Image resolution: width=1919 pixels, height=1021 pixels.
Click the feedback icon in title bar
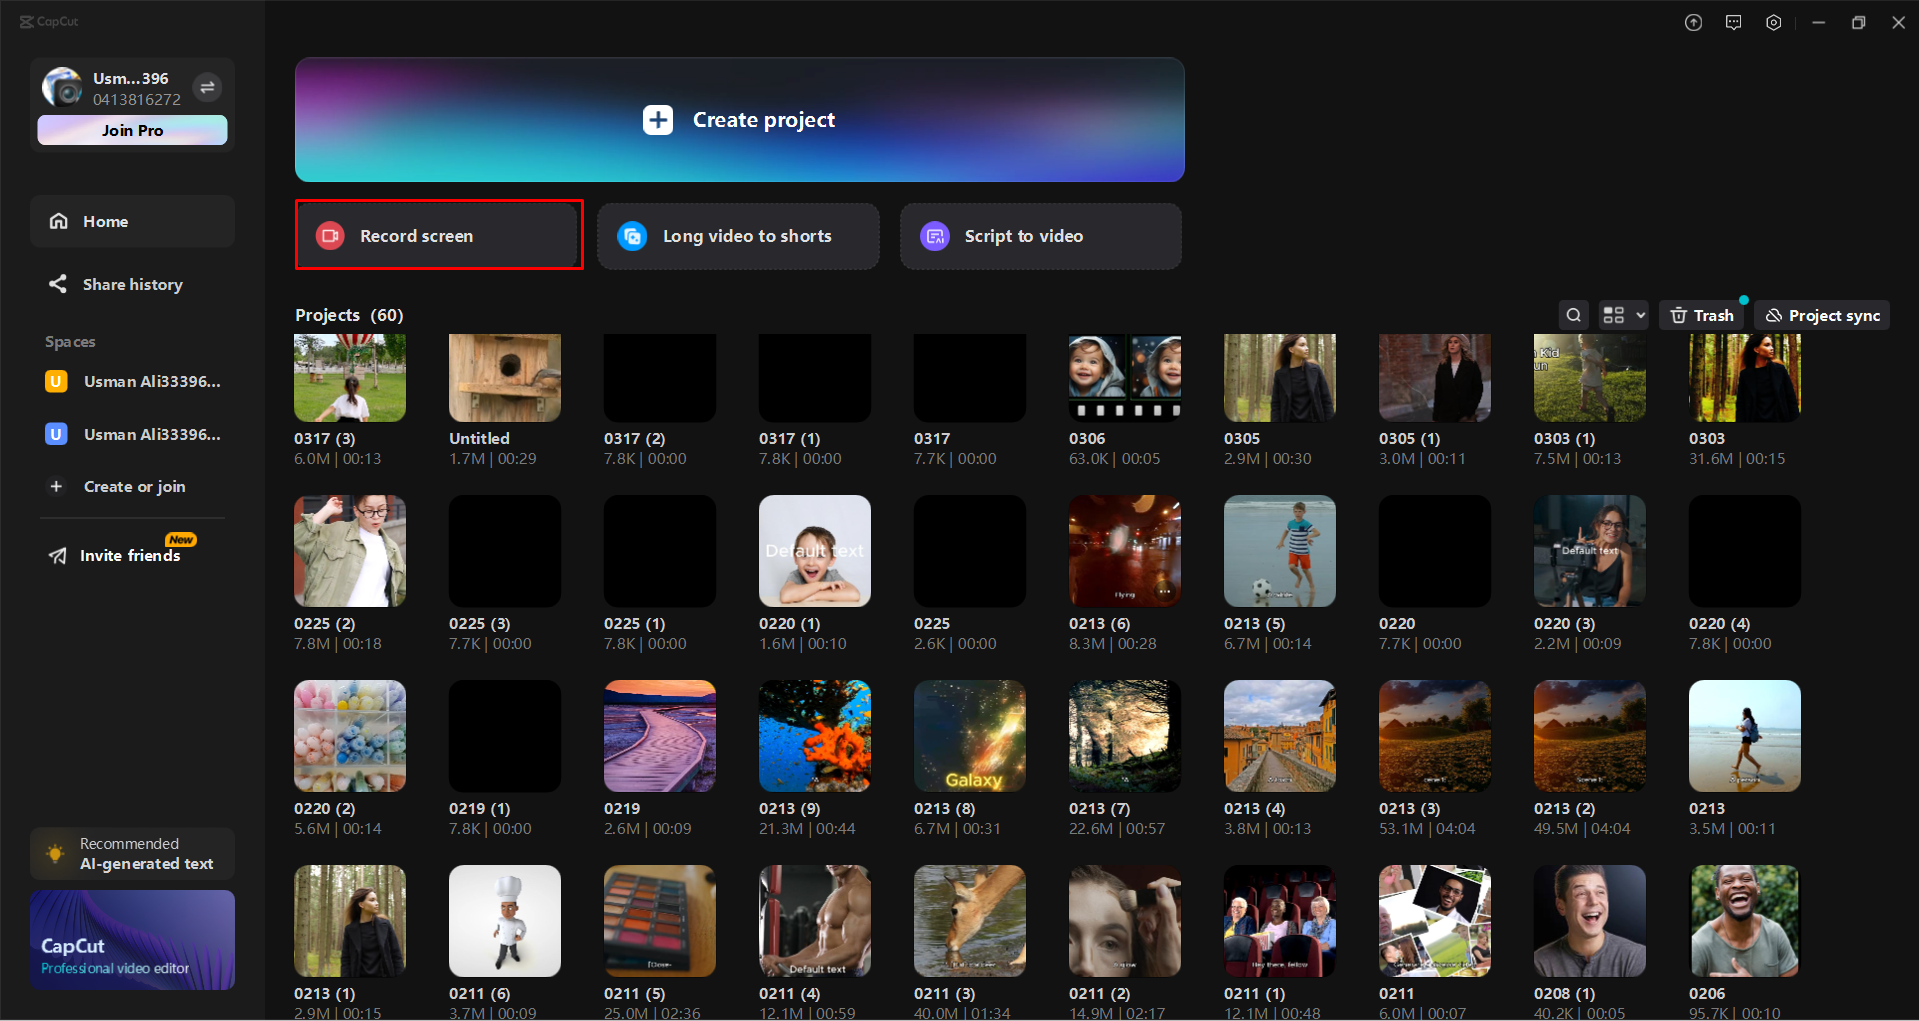pyautogui.click(x=1733, y=21)
